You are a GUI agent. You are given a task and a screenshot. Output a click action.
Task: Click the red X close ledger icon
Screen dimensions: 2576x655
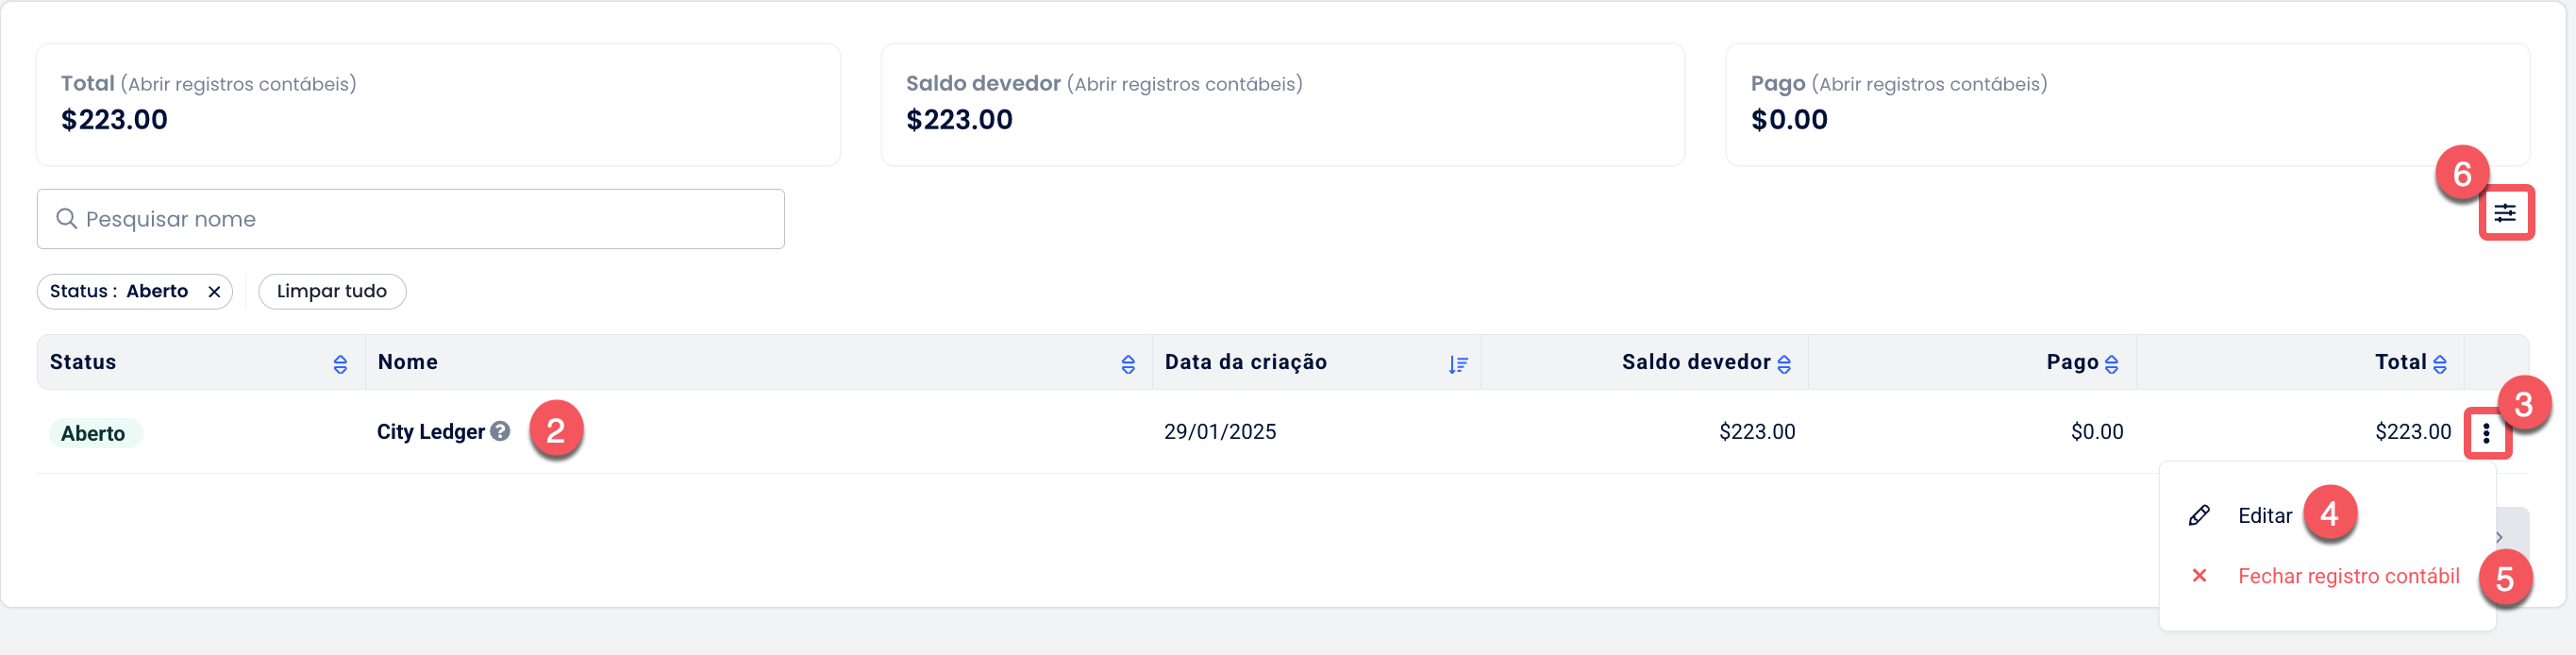[x=2199, y=576]
